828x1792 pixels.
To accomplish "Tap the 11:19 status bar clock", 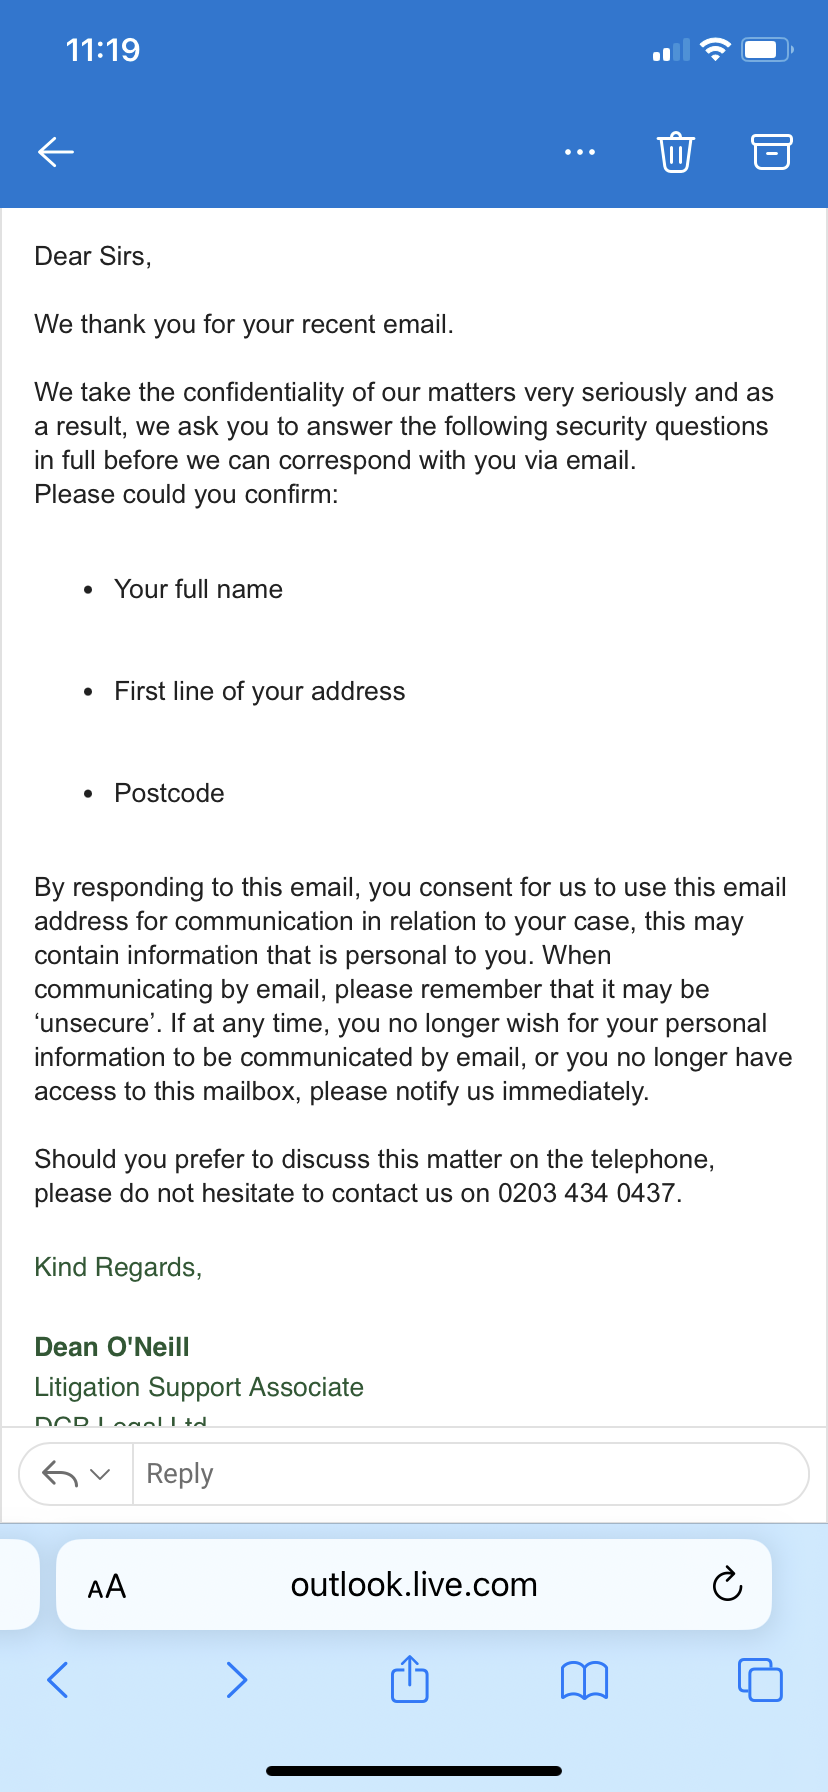I will click(x=103, y=50).
